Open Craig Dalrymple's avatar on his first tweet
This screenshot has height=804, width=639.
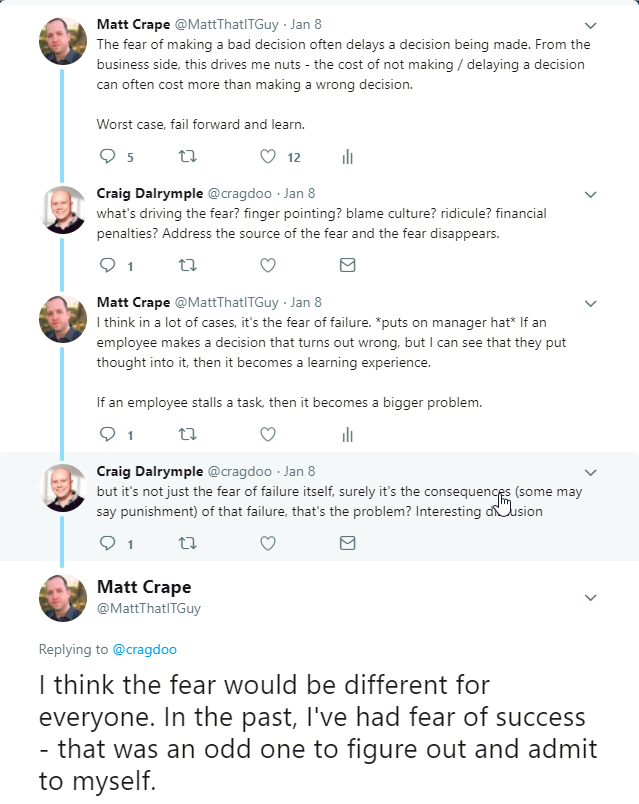(62, 208)
